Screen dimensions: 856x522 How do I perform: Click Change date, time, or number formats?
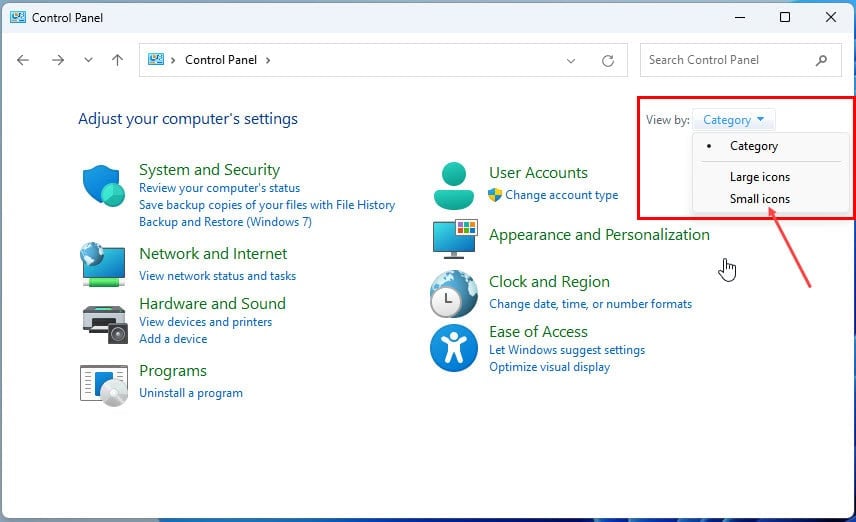(x=591, y=304)
